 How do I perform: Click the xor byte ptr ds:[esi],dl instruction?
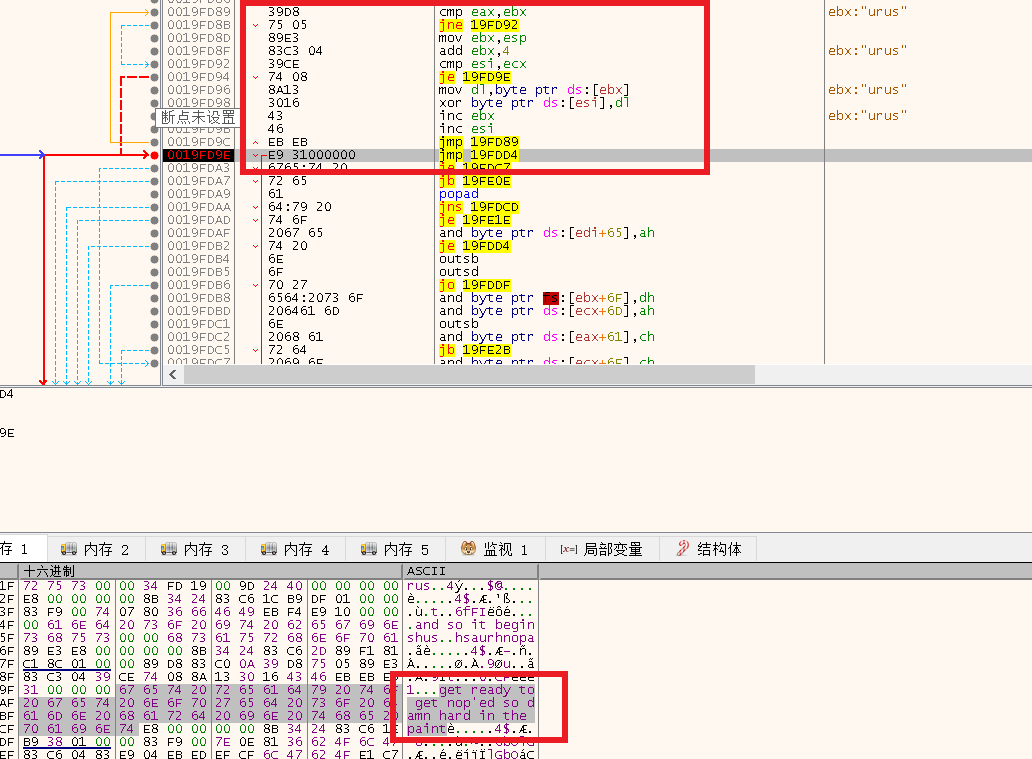click(x=534, y=103)
